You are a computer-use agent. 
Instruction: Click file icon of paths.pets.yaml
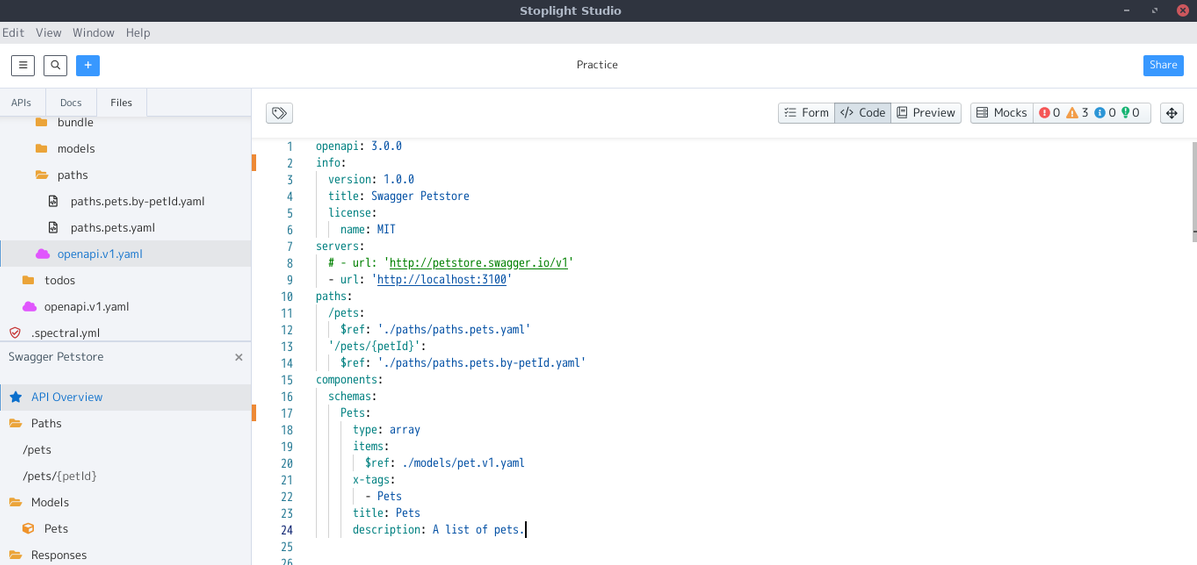(x=53, y=228)
